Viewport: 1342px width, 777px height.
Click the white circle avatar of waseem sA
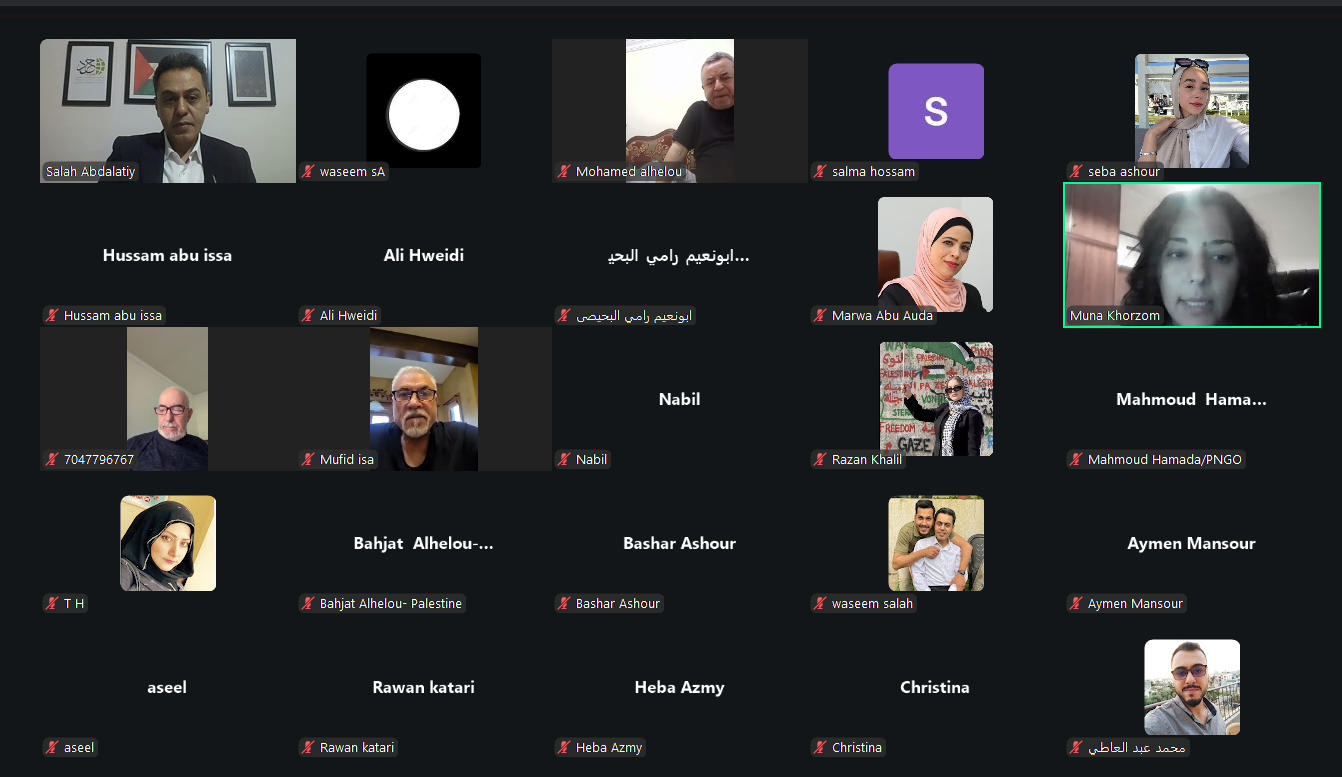[424, 111]
